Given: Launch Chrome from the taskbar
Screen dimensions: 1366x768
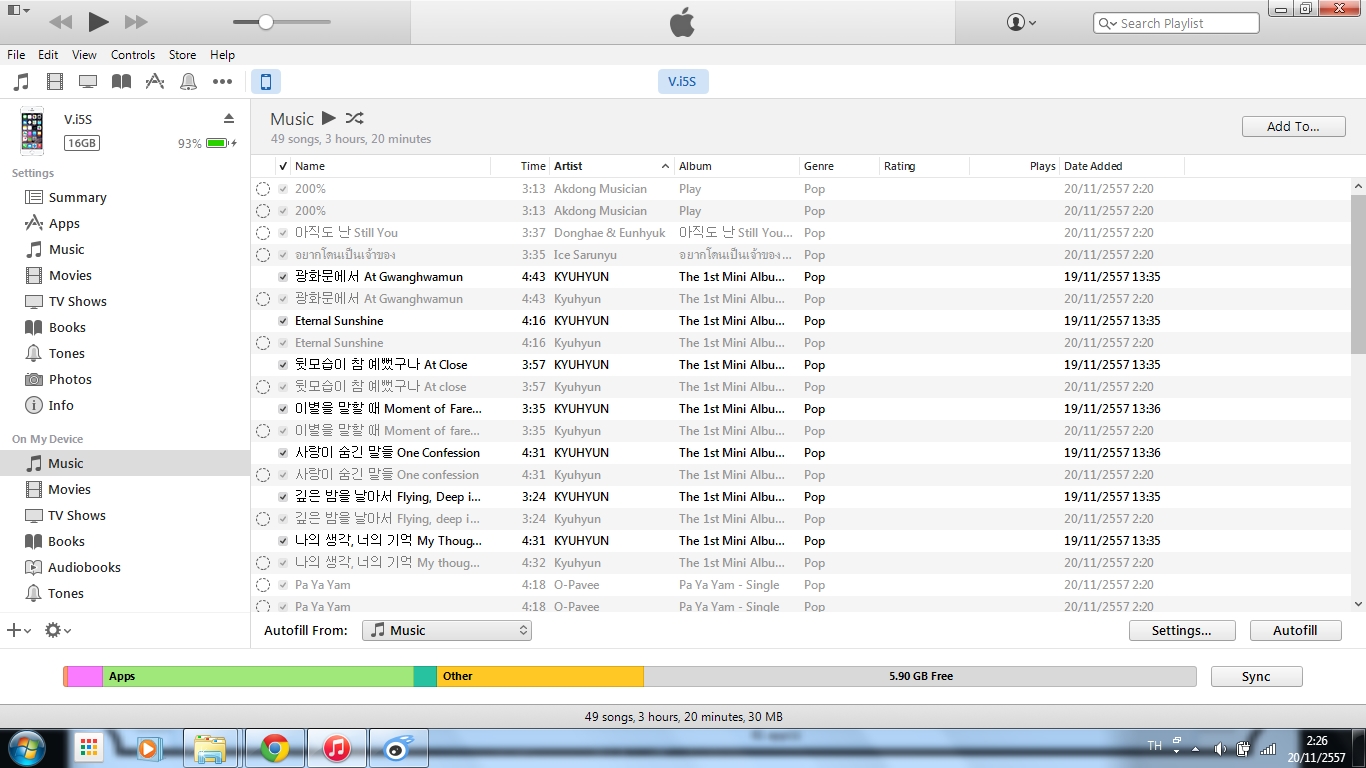Looking at the screenshot, I should 275,748.
